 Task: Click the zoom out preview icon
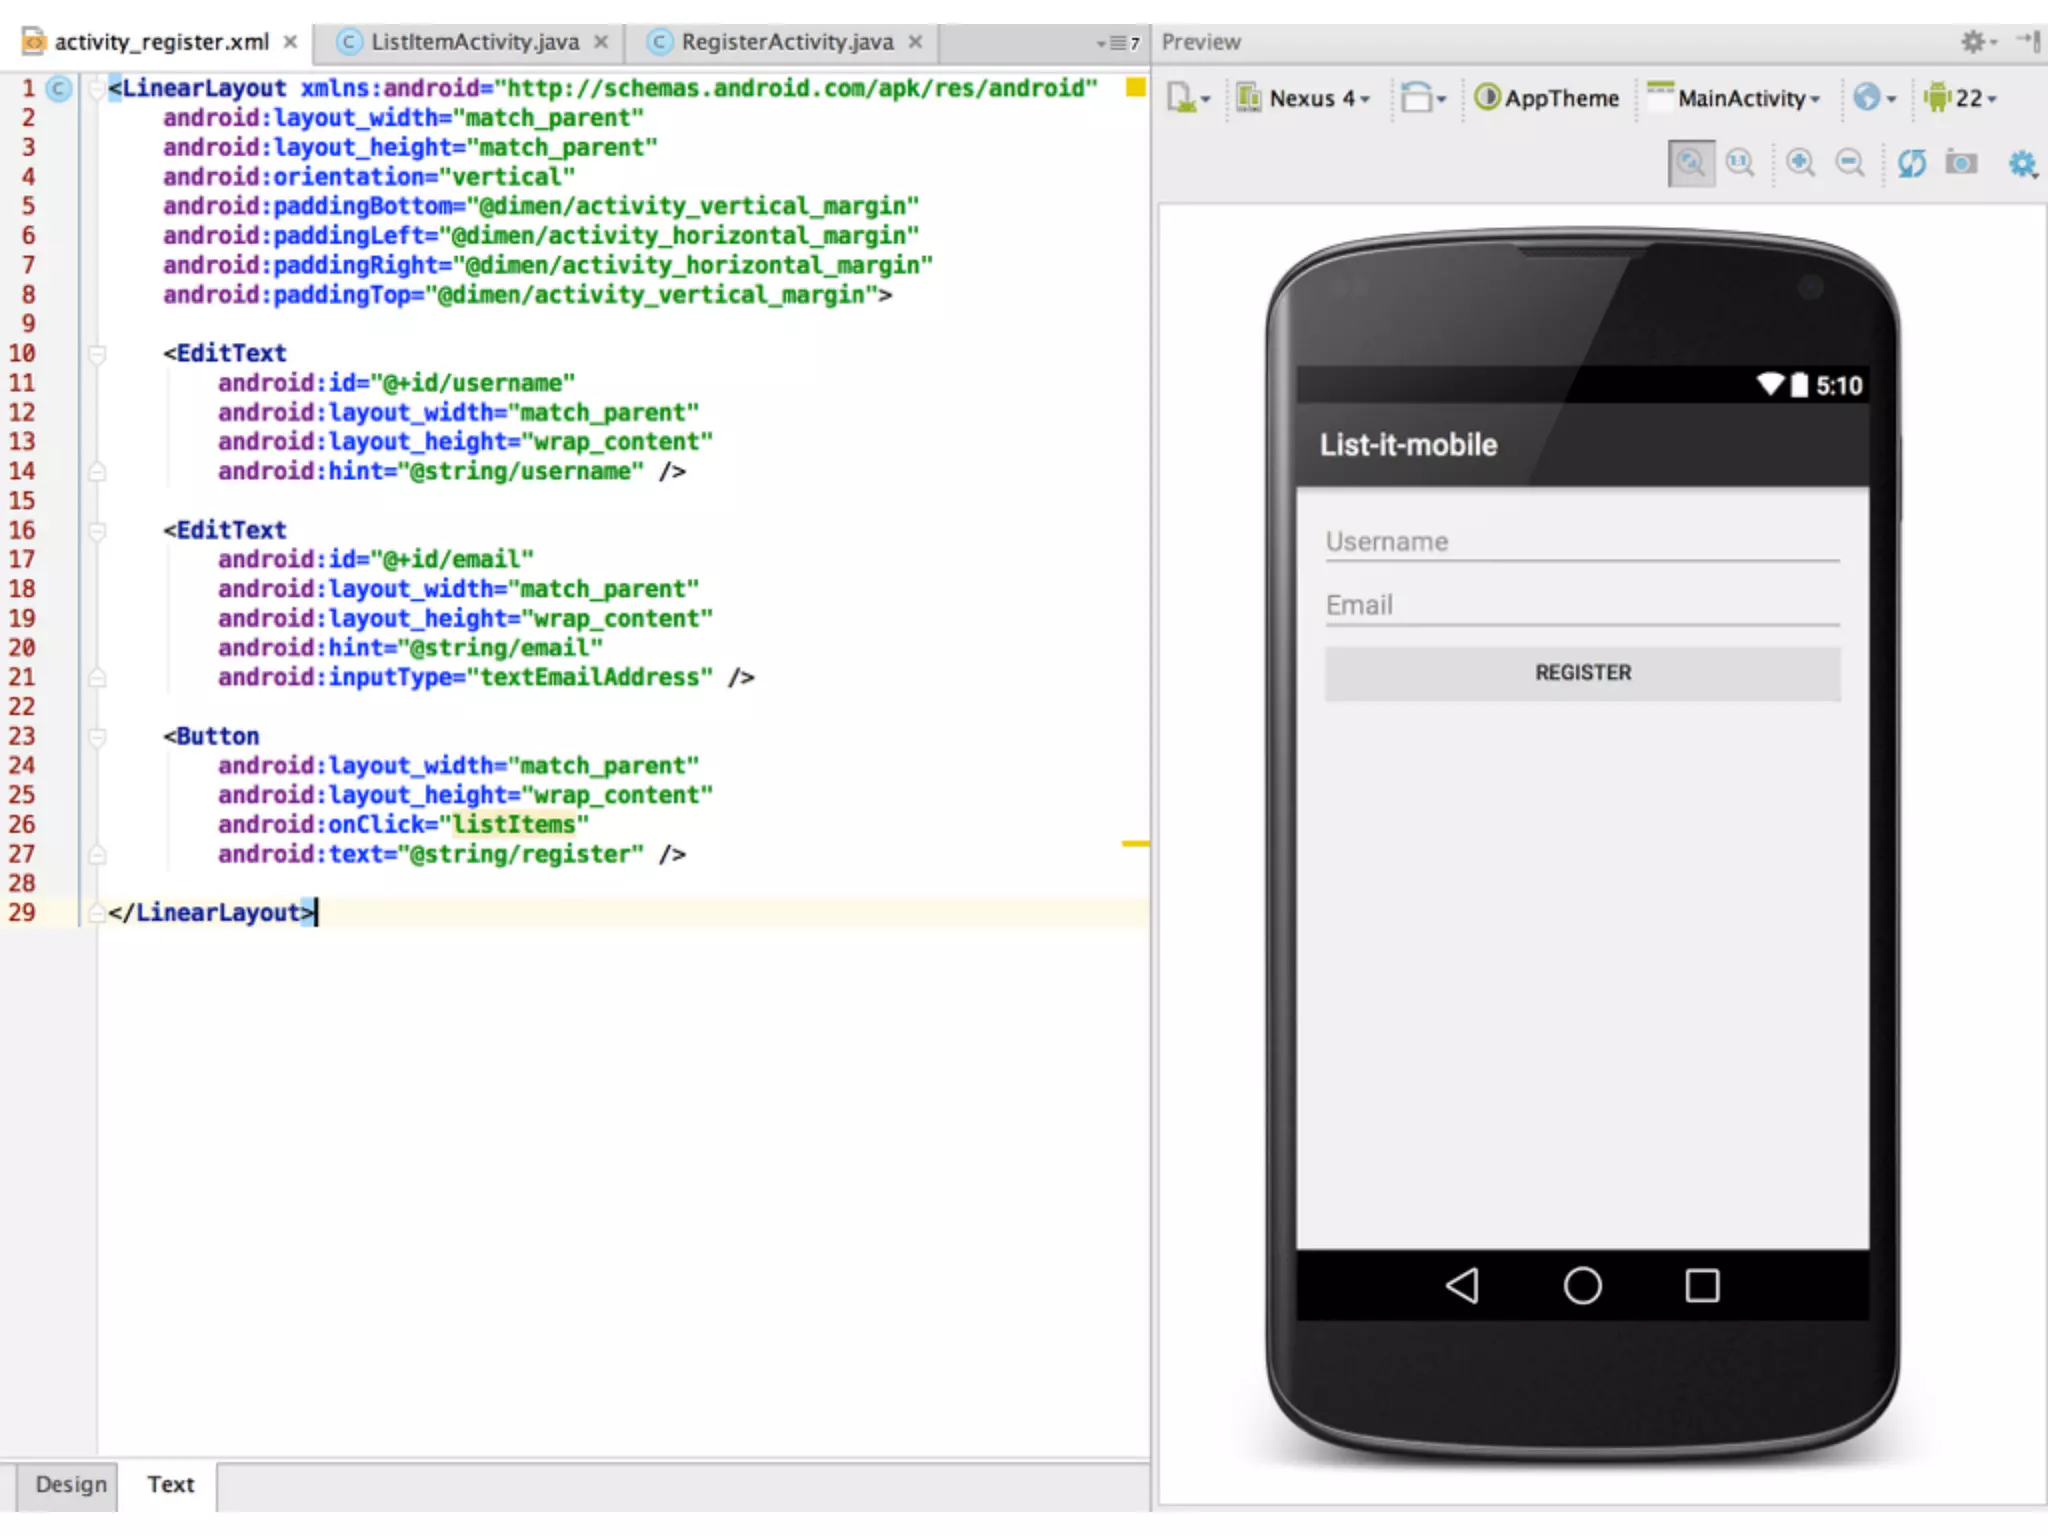click(1850, 162)
